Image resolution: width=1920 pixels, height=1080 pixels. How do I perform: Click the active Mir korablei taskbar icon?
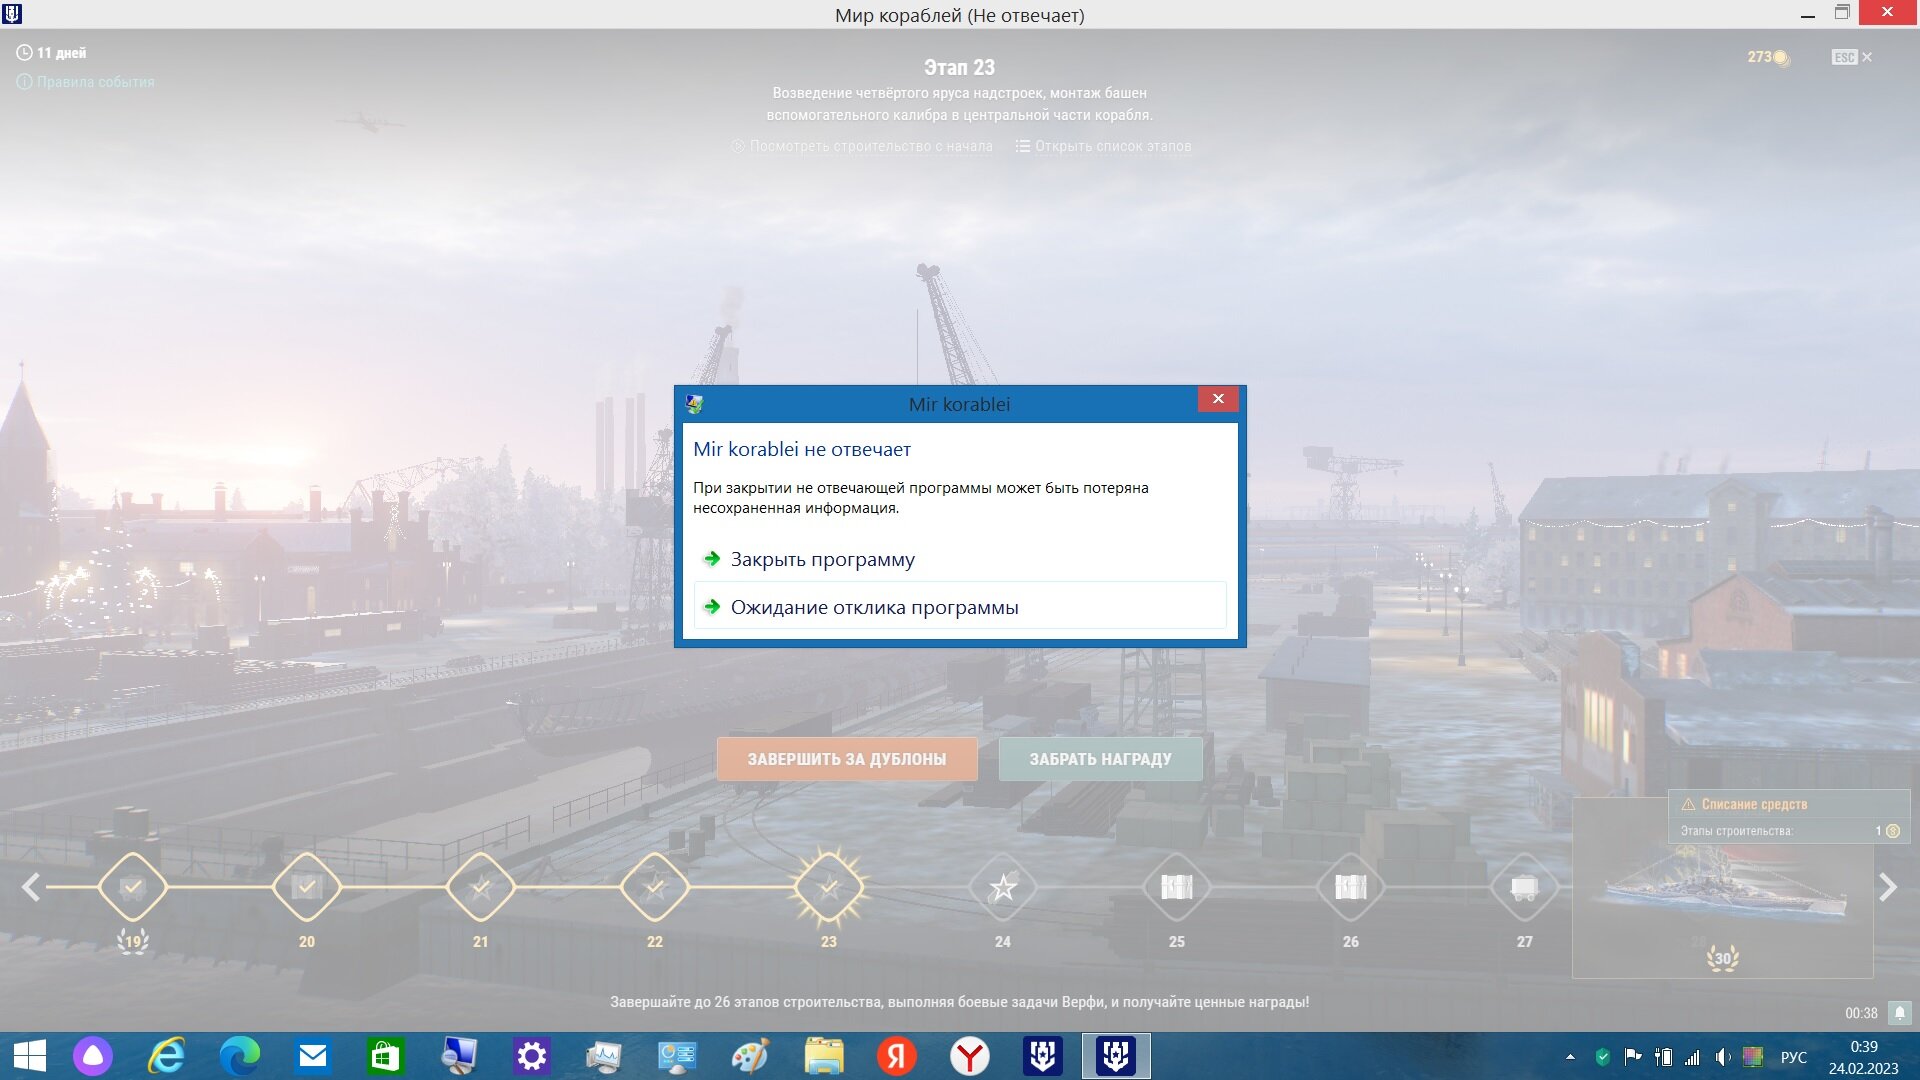[x=1116, y=1056]
